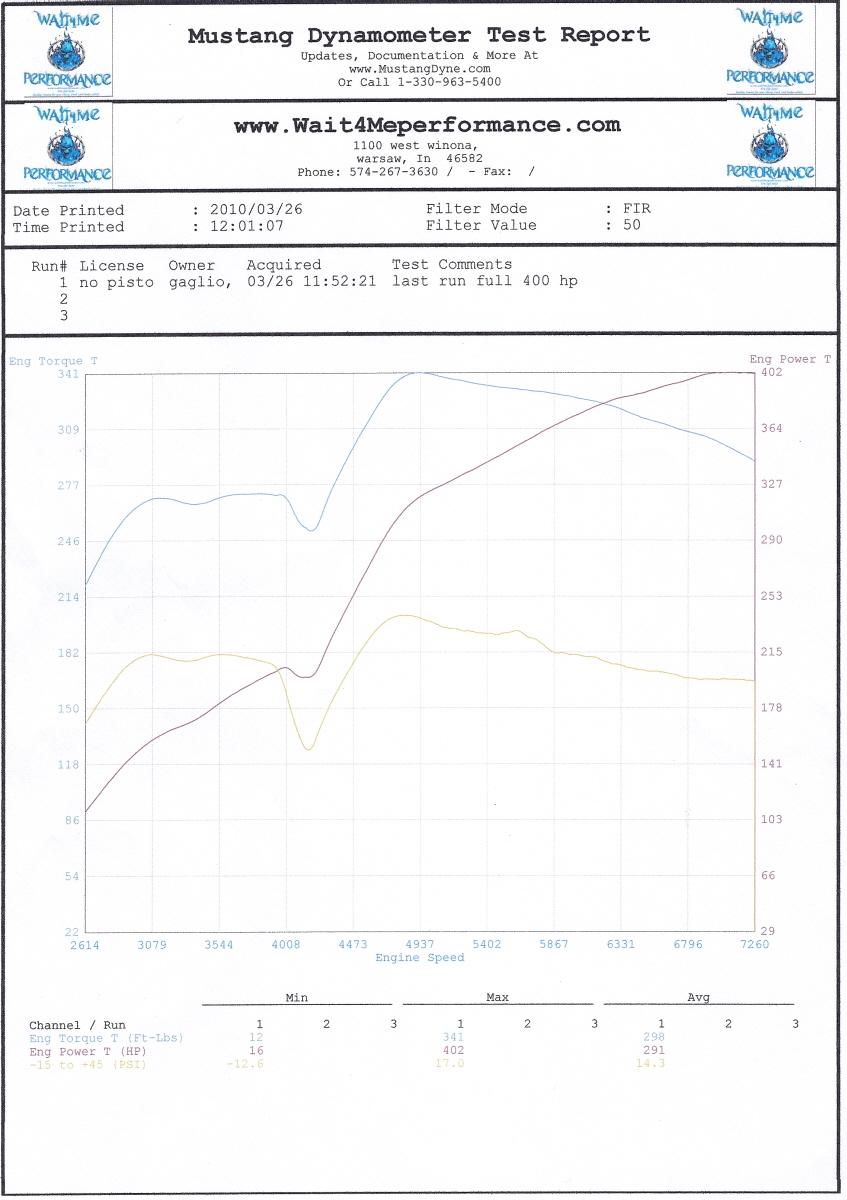Click the '1100 west winona,' address line
847x1200 pixels.
pyautogui.click(x=416, y=146)
